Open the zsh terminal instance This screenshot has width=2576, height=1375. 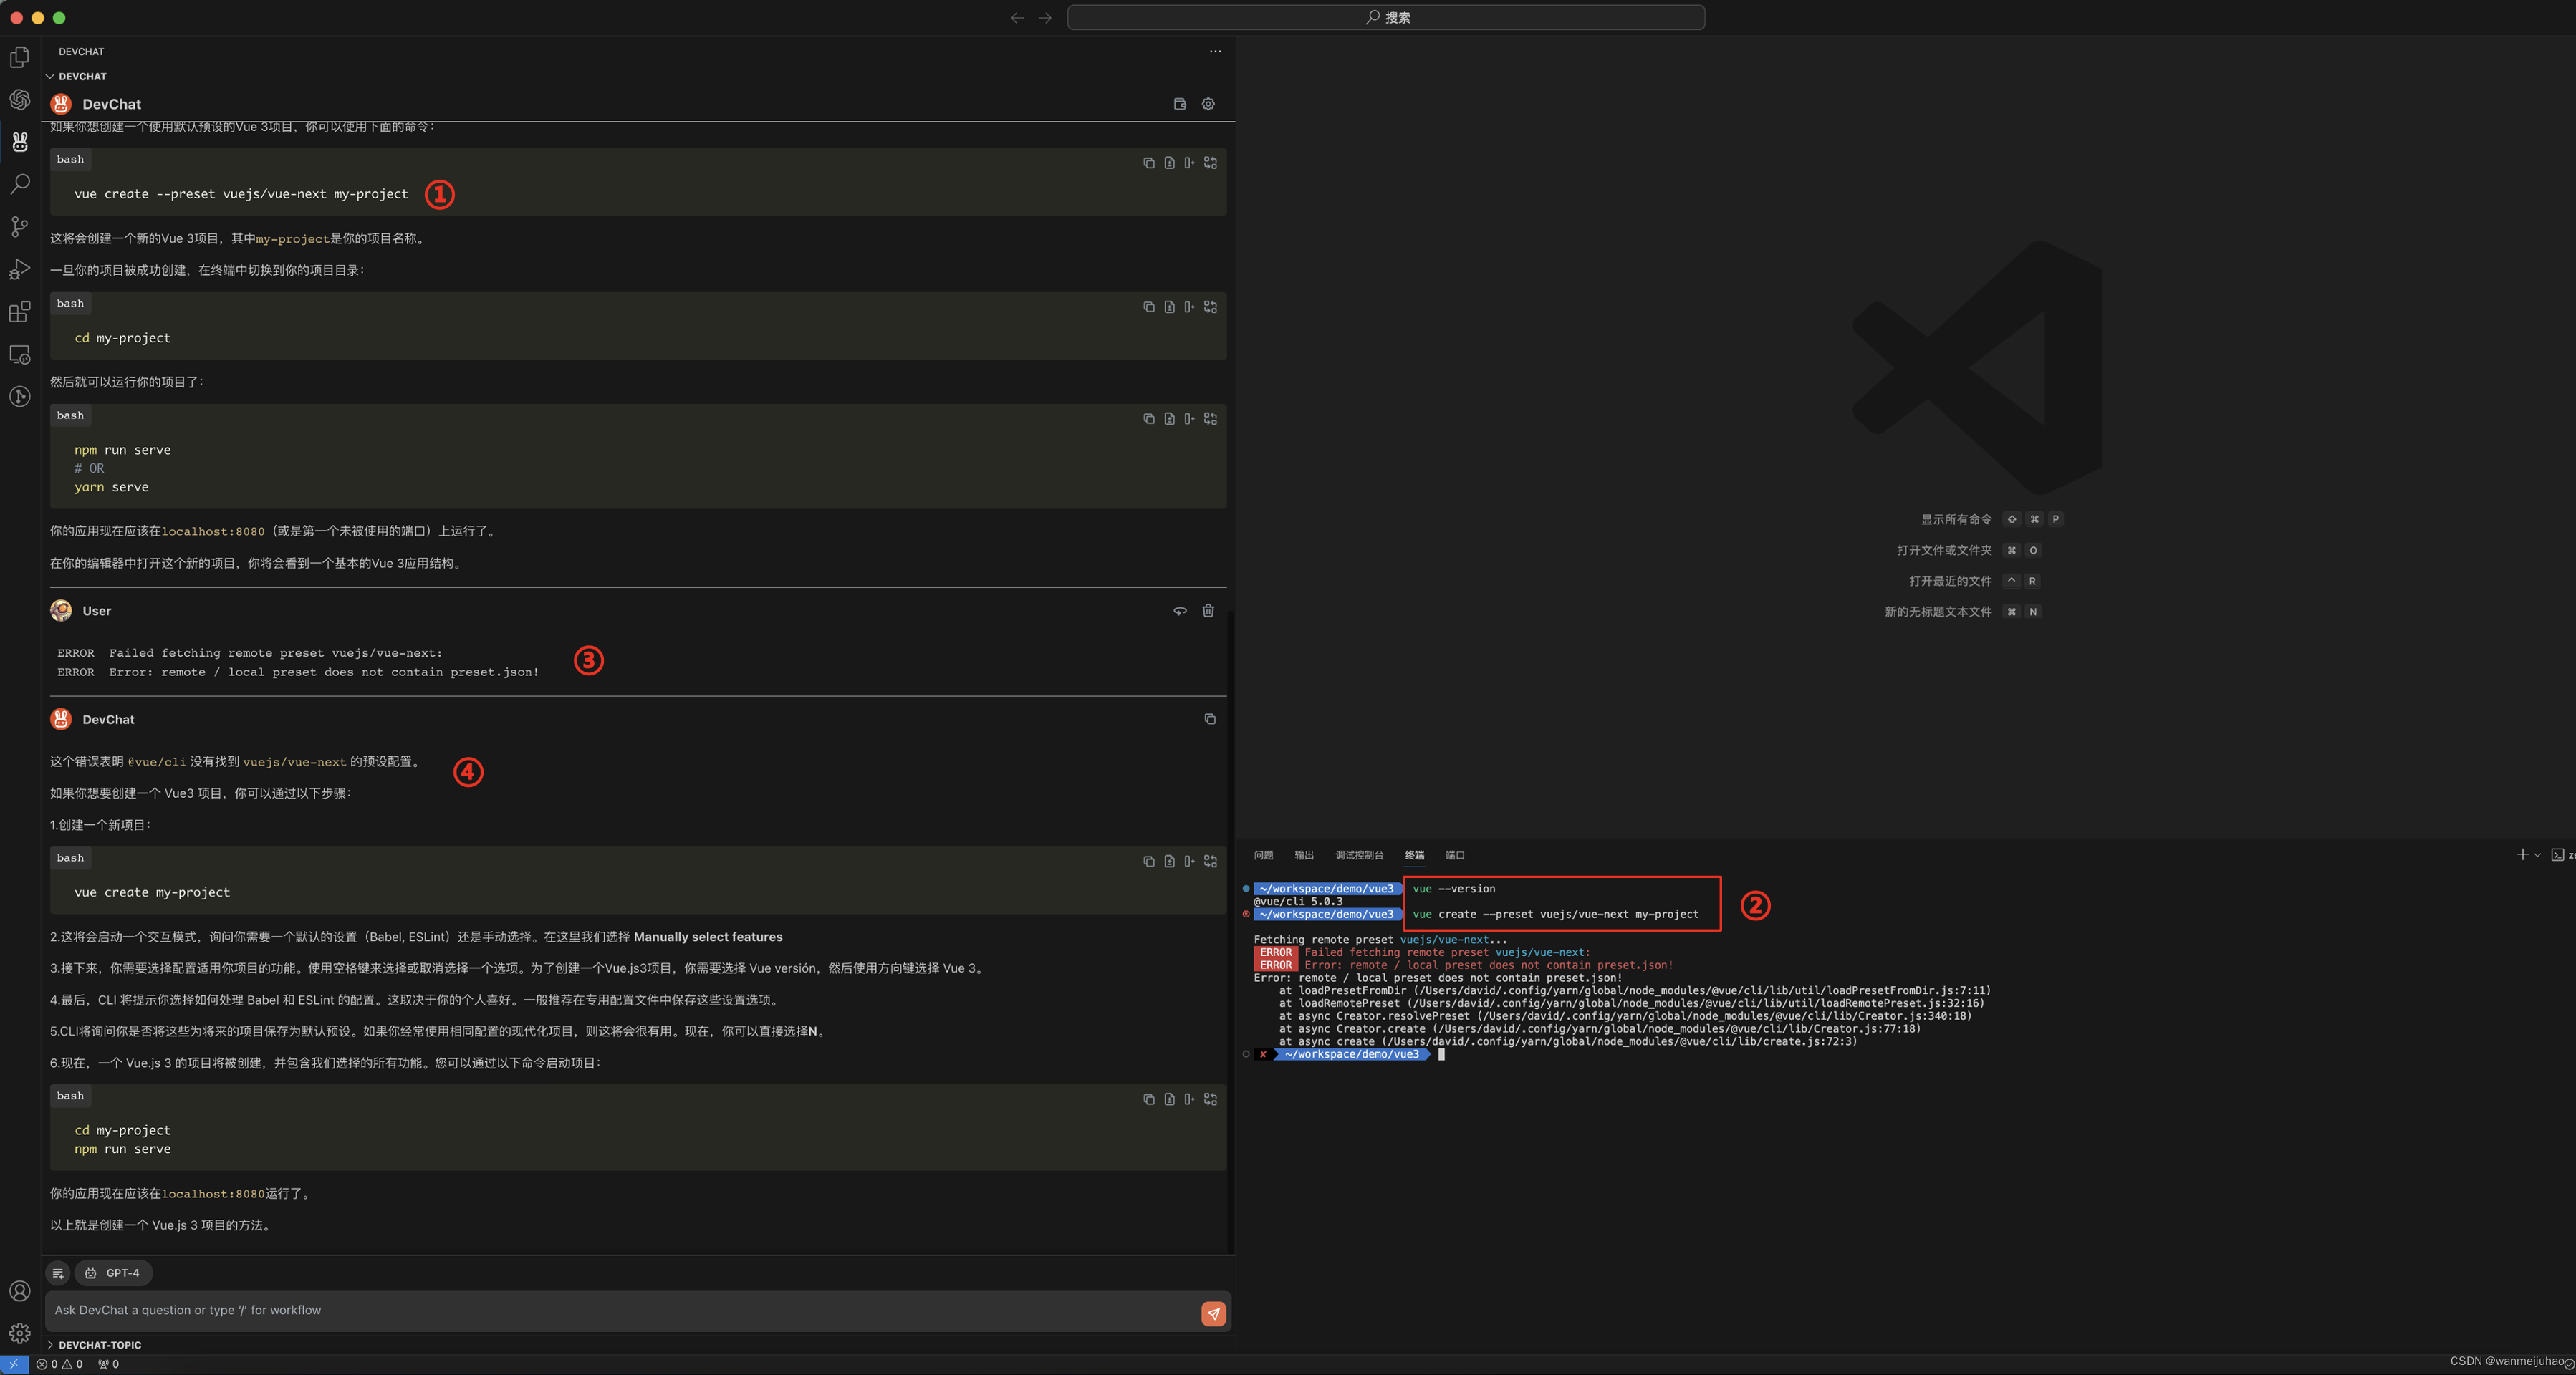(x=2562, y=855)
